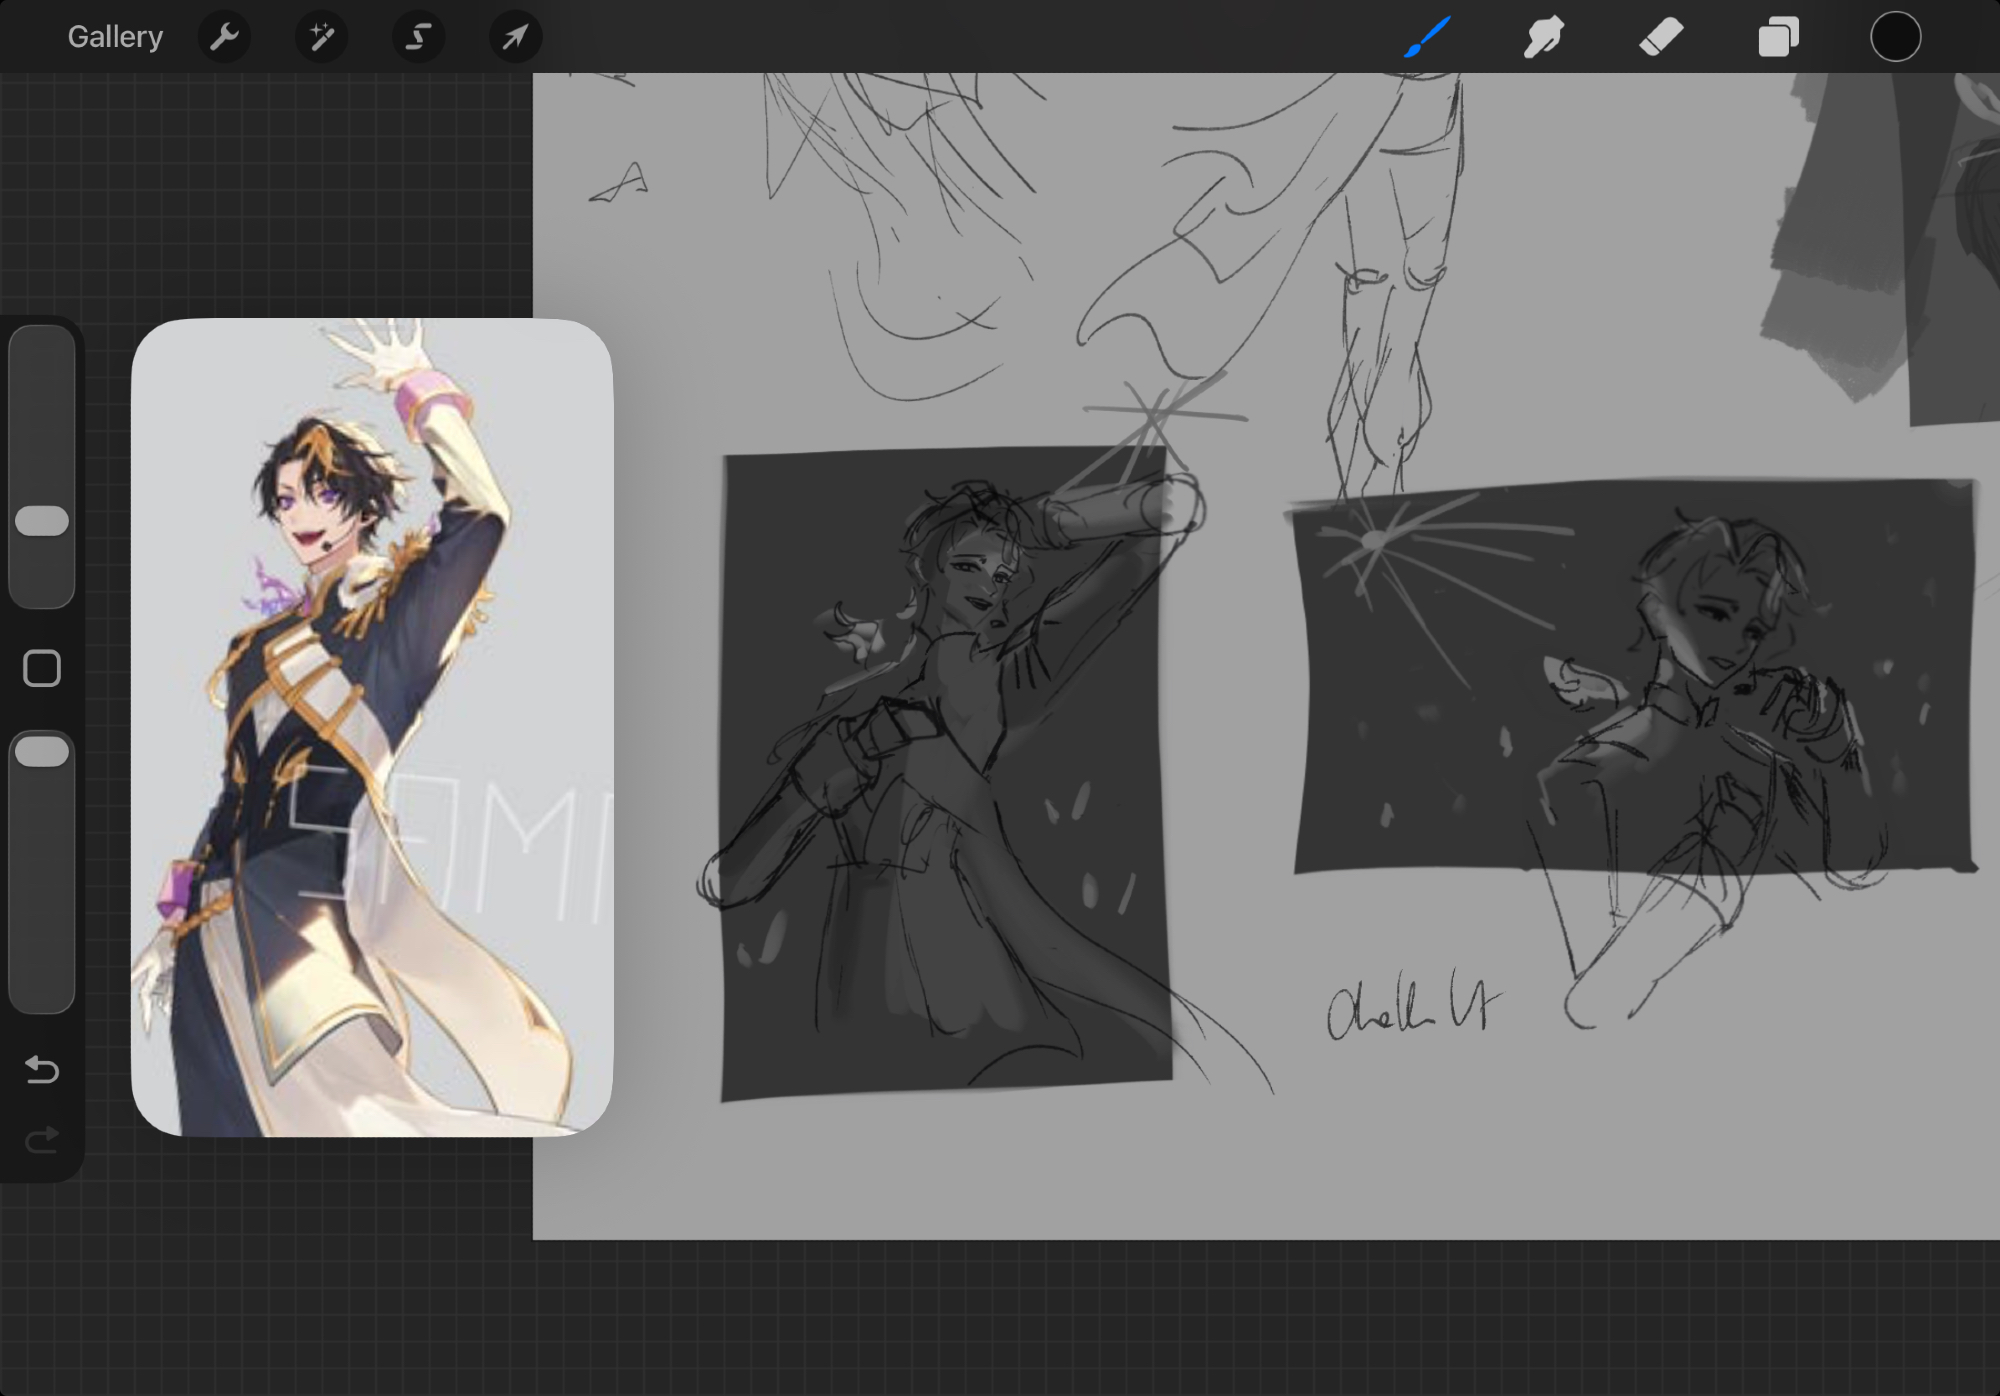
Task: Tap the square Modify button in sidebar
Action: click(x=42, y=668)
